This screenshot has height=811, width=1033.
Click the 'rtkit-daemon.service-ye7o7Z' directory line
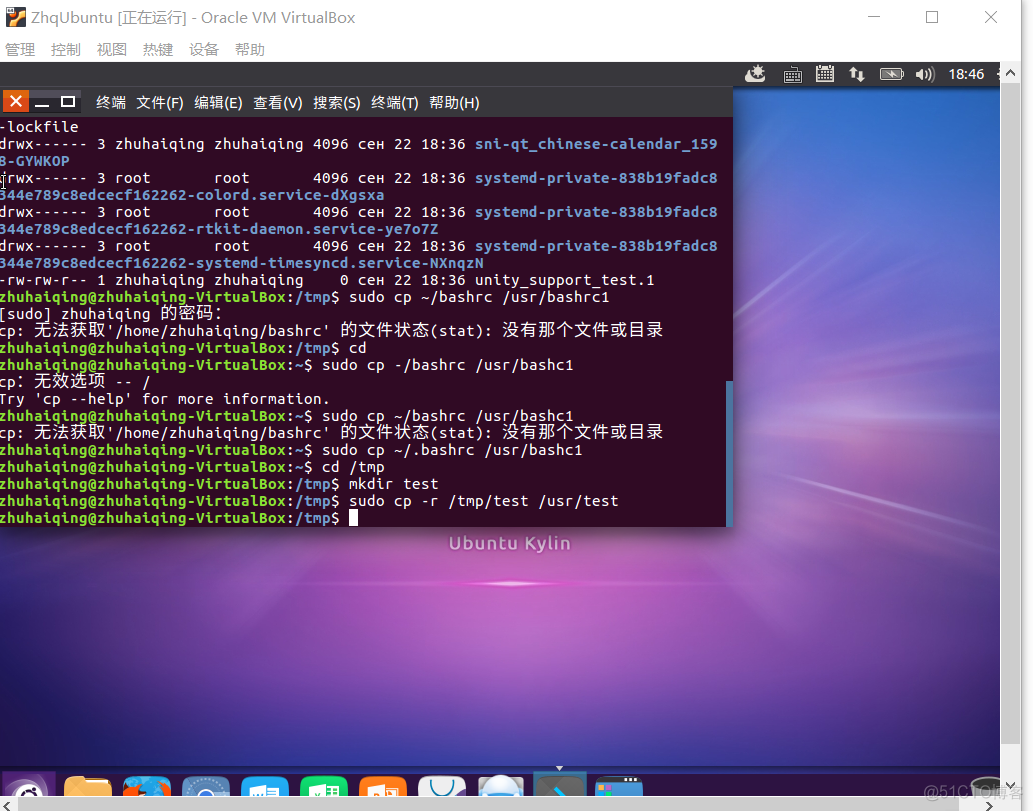tap(219, 229)
